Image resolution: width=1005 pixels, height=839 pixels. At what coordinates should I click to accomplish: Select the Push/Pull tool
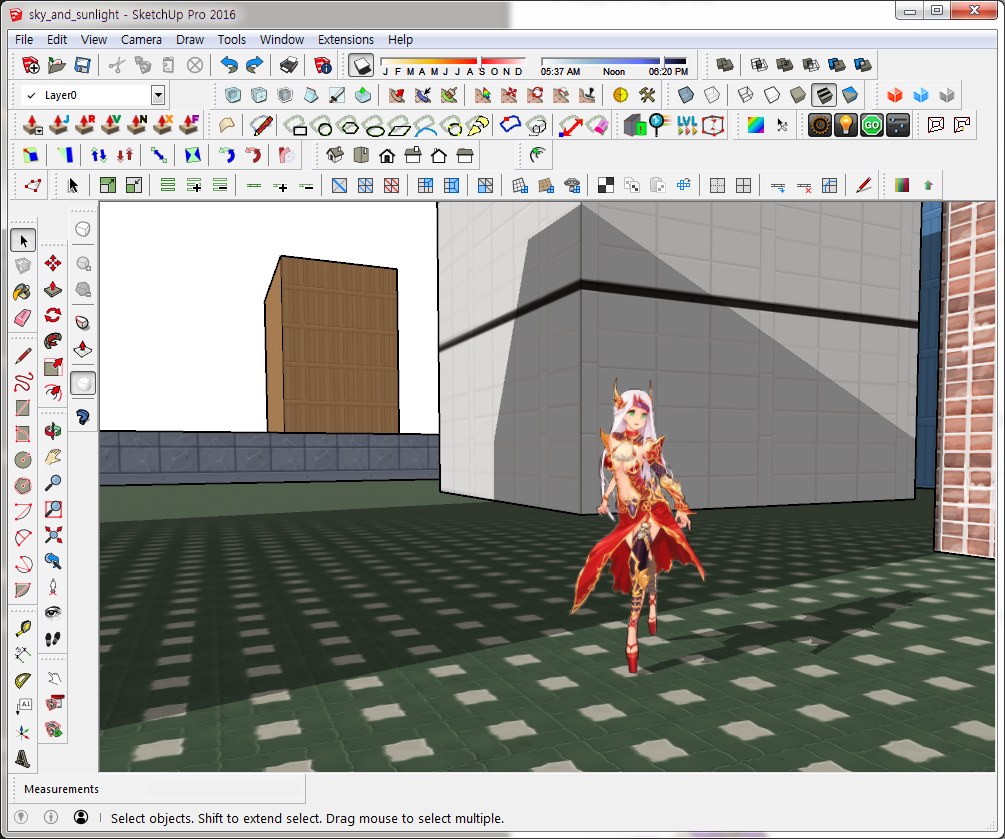(x=53, y=289)
